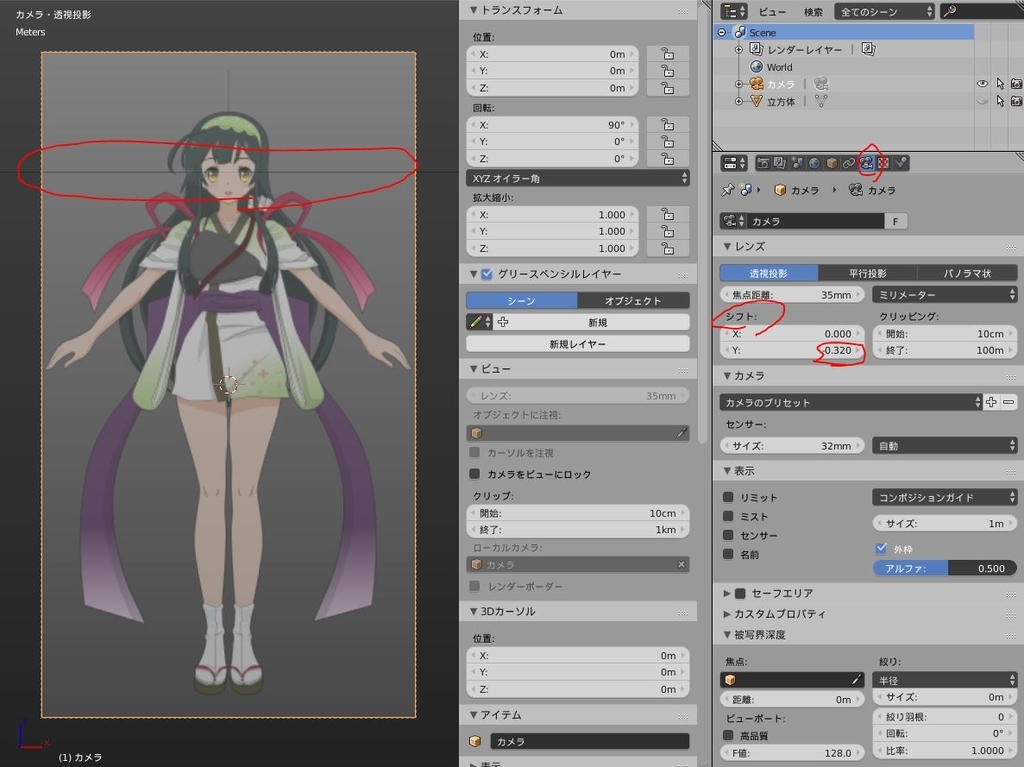This screenshot has height=767, width=1024.
Task: Open the Scene properties tab icon
Action: [x=797, y=163]
